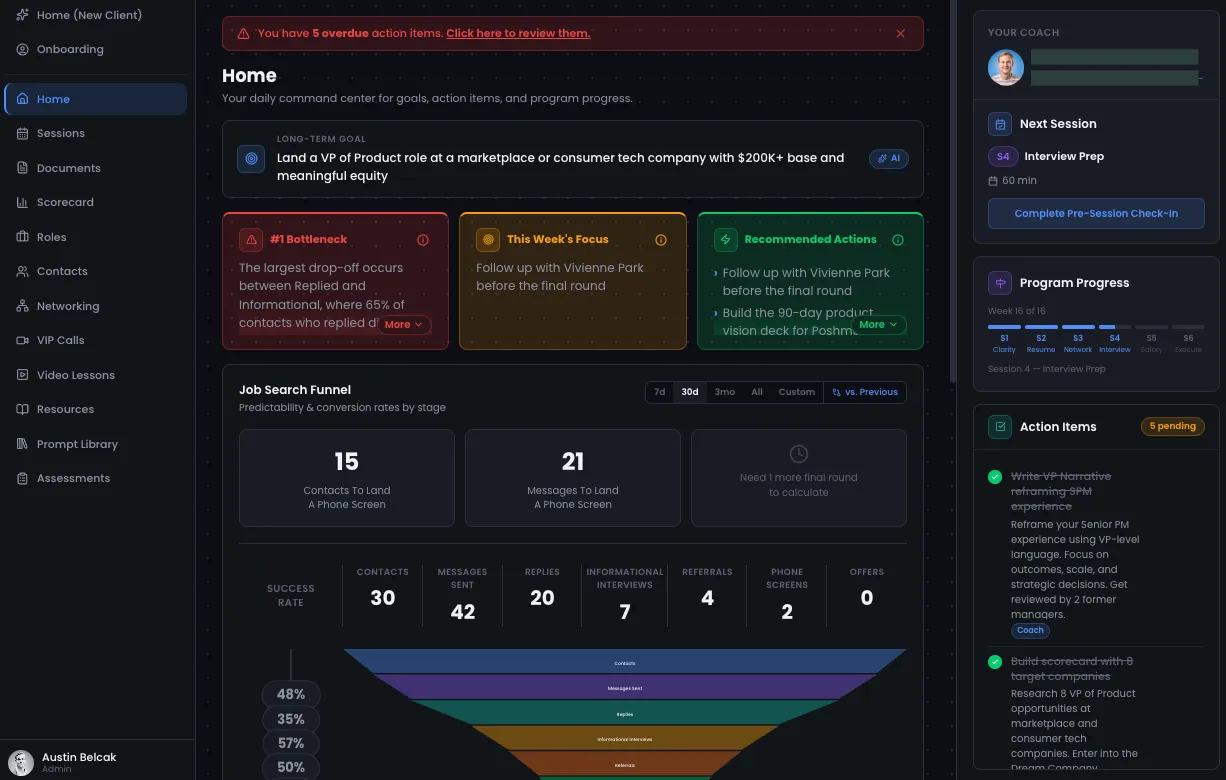
Task: Show info for Recommended Actions card
Action: tap(898, 240)
